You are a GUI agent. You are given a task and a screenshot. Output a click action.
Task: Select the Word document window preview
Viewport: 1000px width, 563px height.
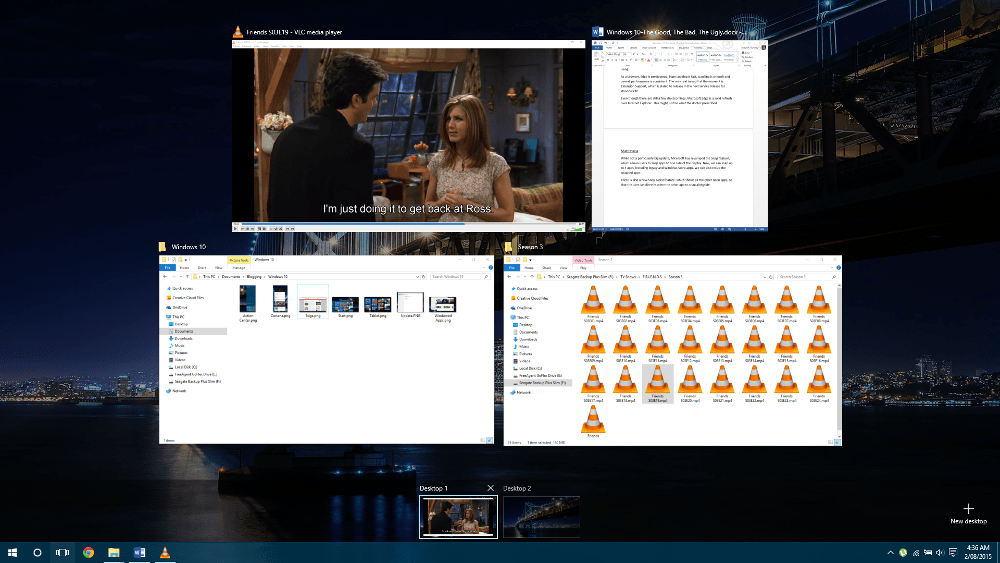pyautogui.click(x=679, y=135)
